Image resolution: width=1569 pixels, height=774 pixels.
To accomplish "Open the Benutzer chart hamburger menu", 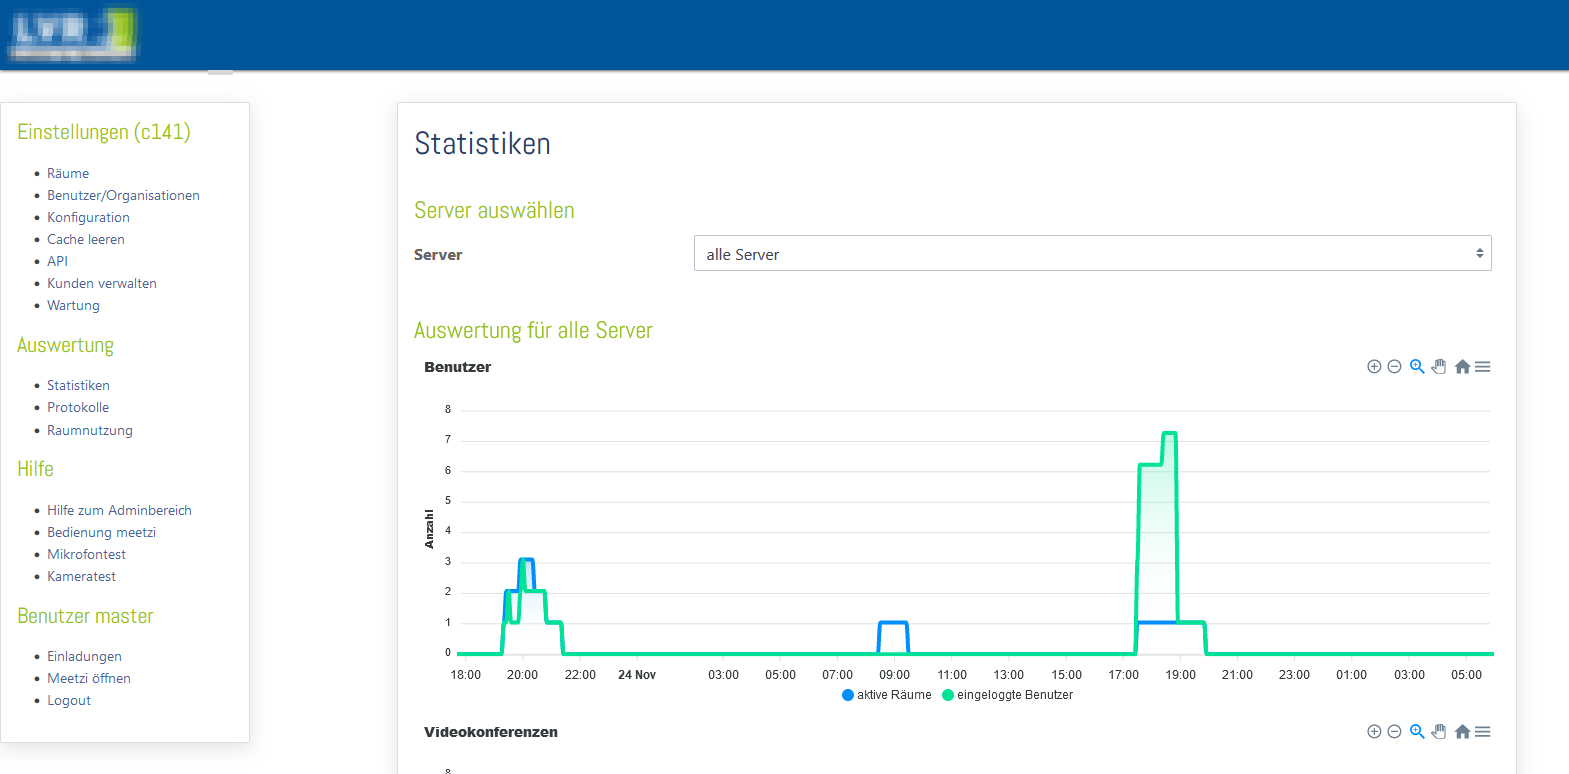I will (1483, 367).
